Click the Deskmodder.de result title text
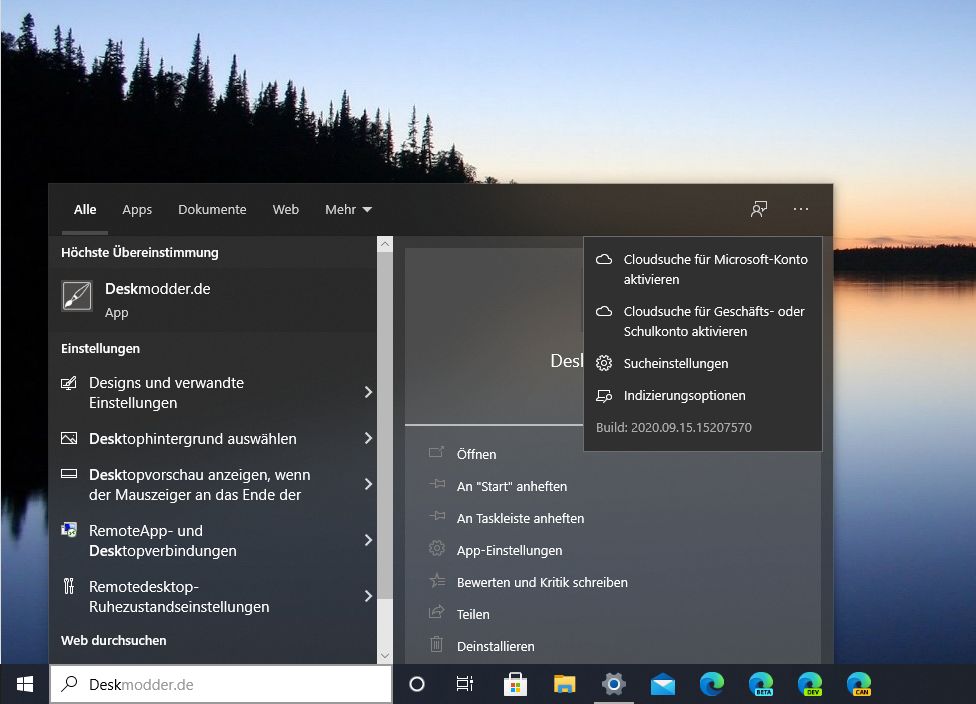The image size is (976, 704). 157,289
